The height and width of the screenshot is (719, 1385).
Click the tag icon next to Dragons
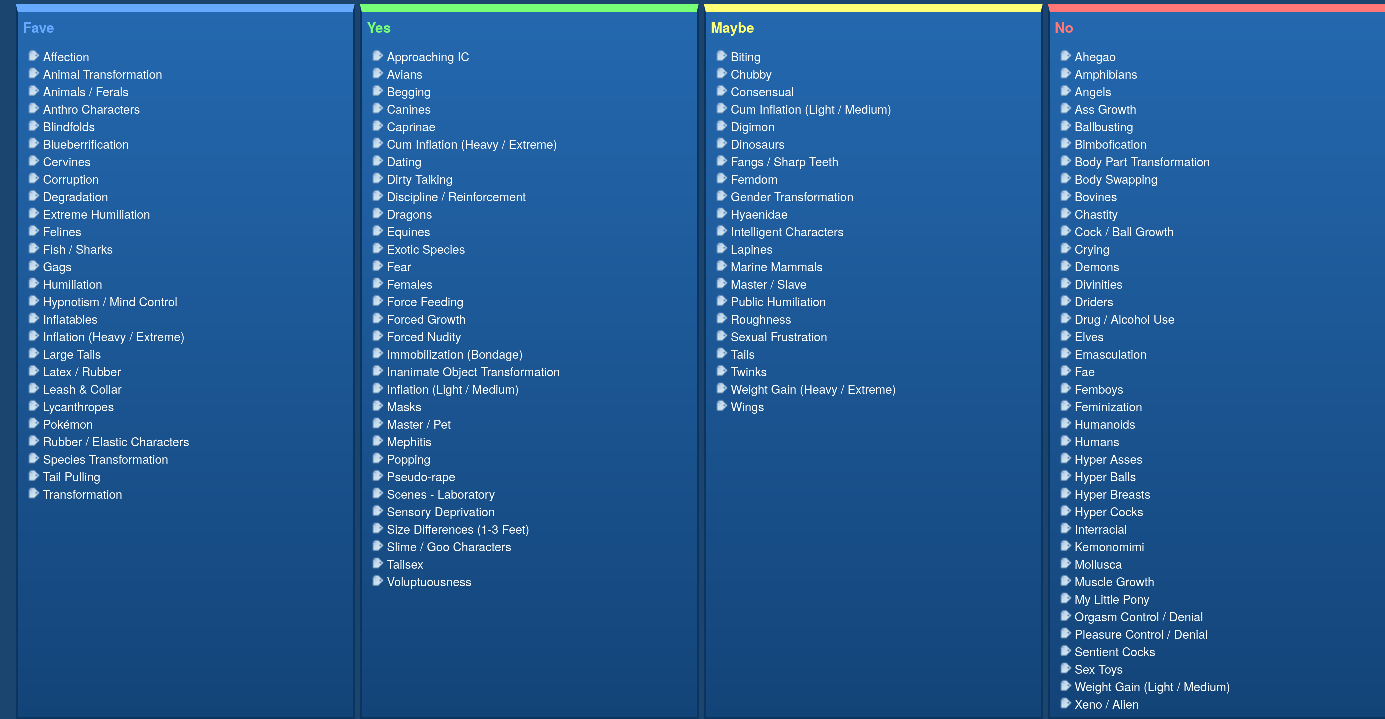tap(378, 214)
